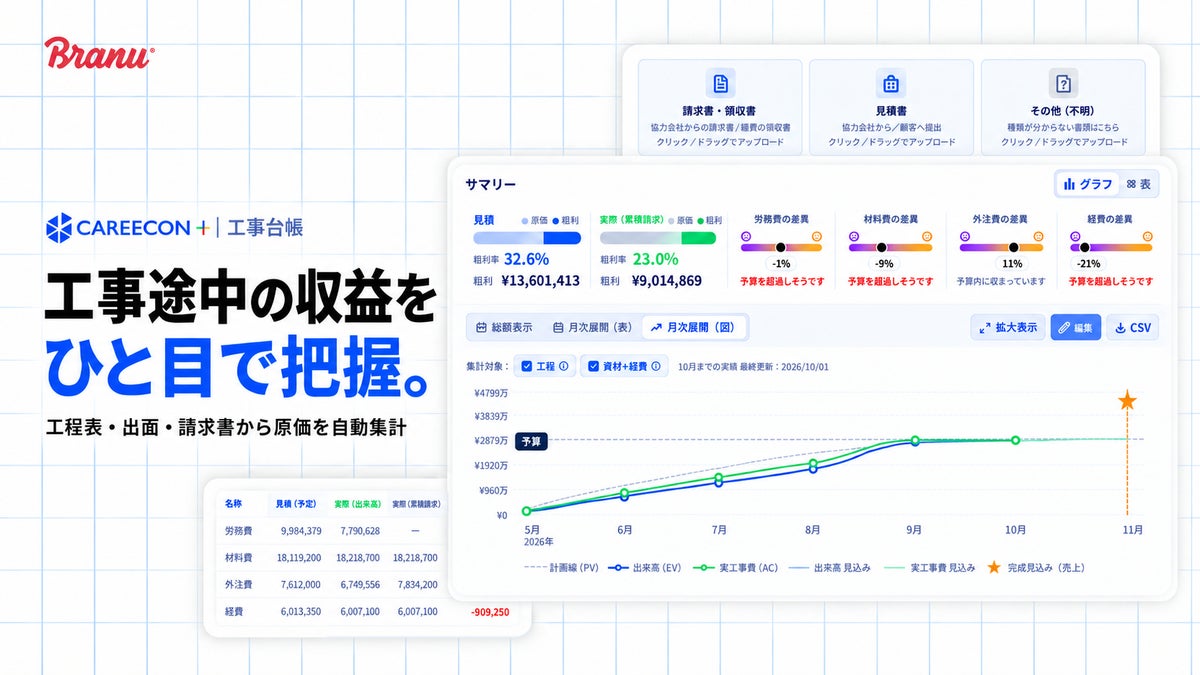Toggle the 工程 checkbox

(526, 366)
